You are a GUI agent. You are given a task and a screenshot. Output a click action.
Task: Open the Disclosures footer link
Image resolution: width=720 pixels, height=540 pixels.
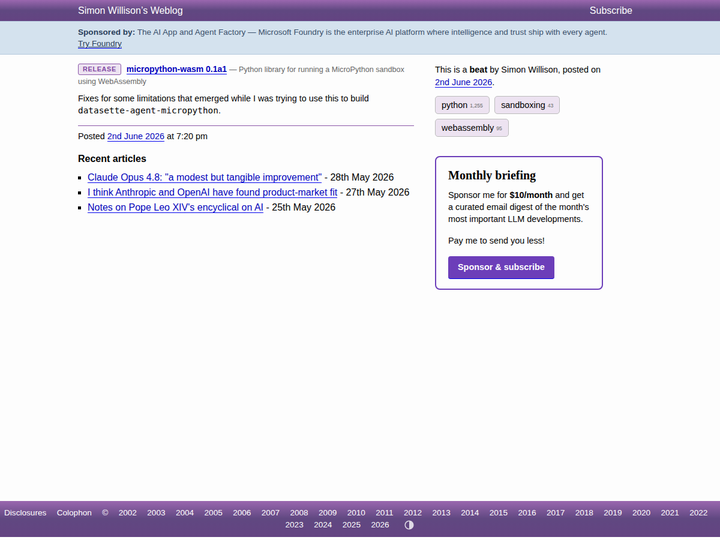(x=25, y=512)
